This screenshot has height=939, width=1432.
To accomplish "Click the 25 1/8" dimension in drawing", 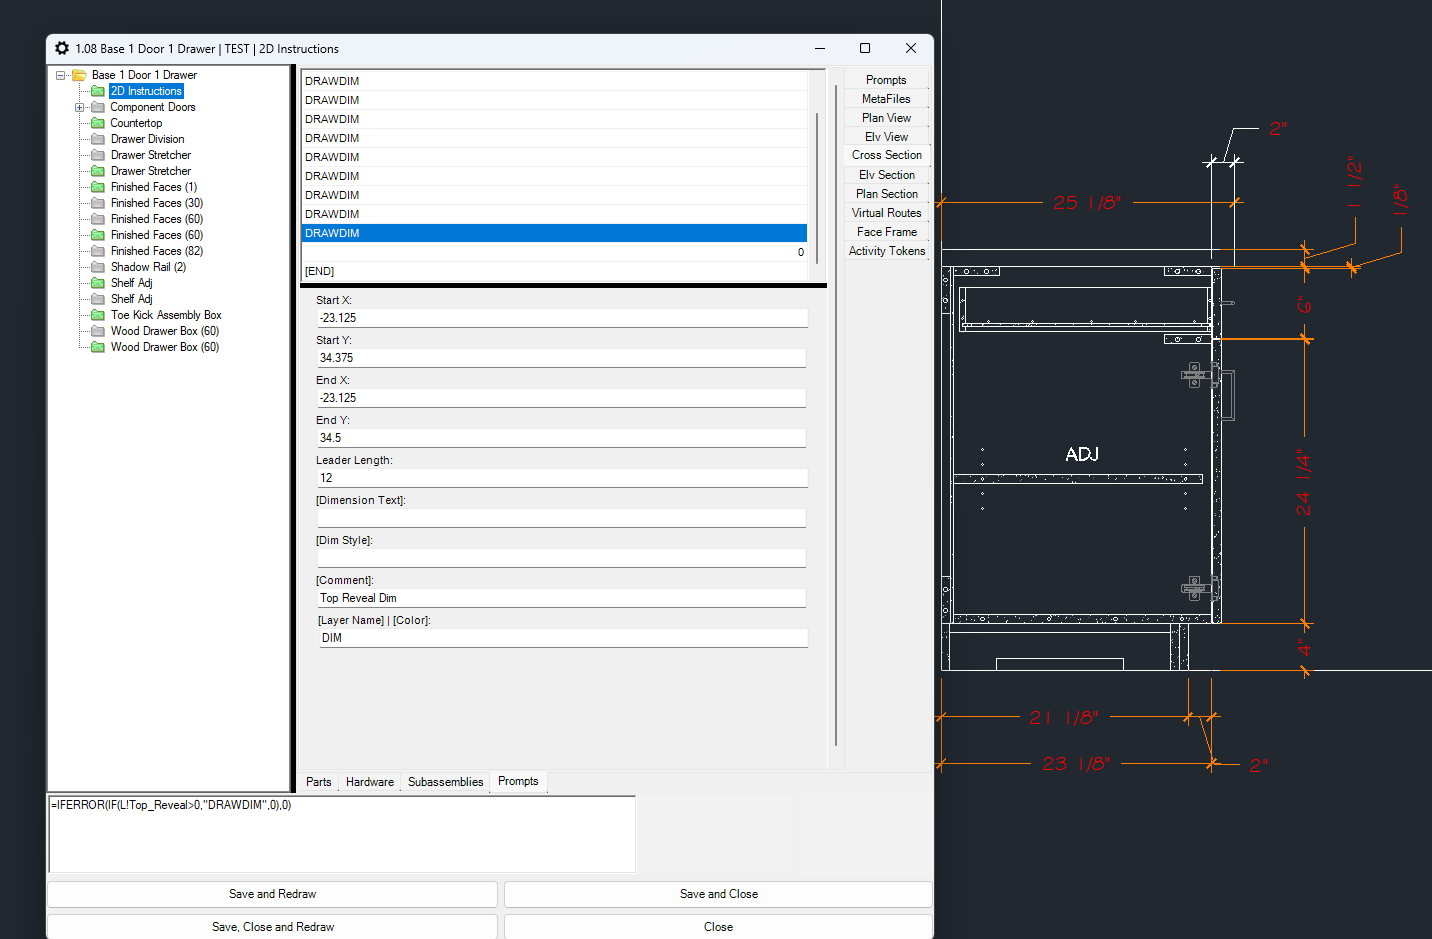I will pyautogui.click(x=1087, y=202).
